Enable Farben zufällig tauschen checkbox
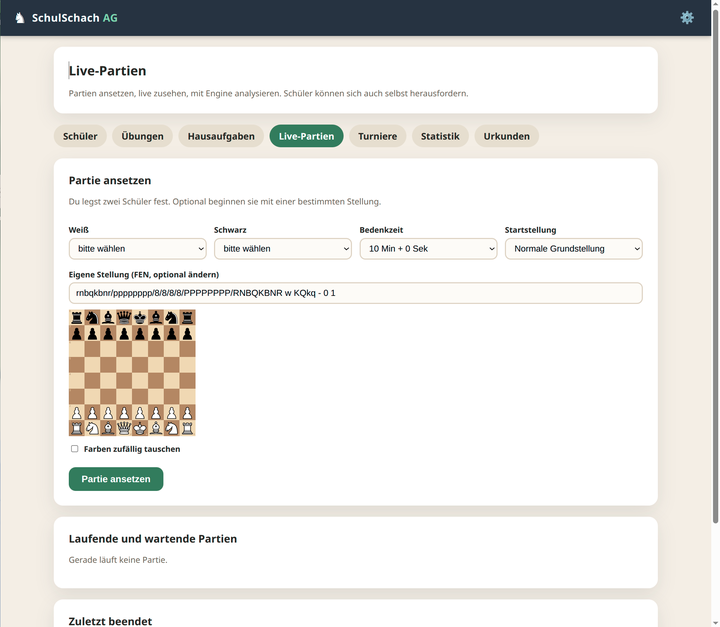 click(x=74, y=449)
